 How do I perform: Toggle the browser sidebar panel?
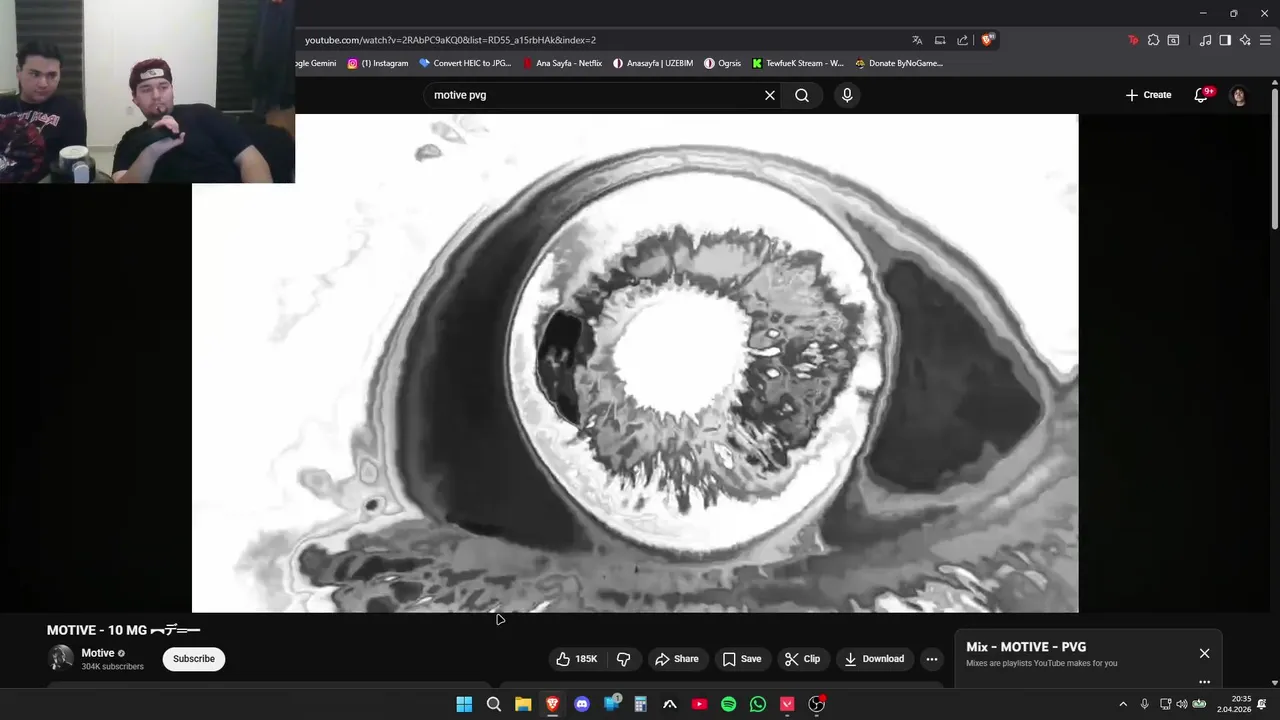click(x=1225, y=40)
